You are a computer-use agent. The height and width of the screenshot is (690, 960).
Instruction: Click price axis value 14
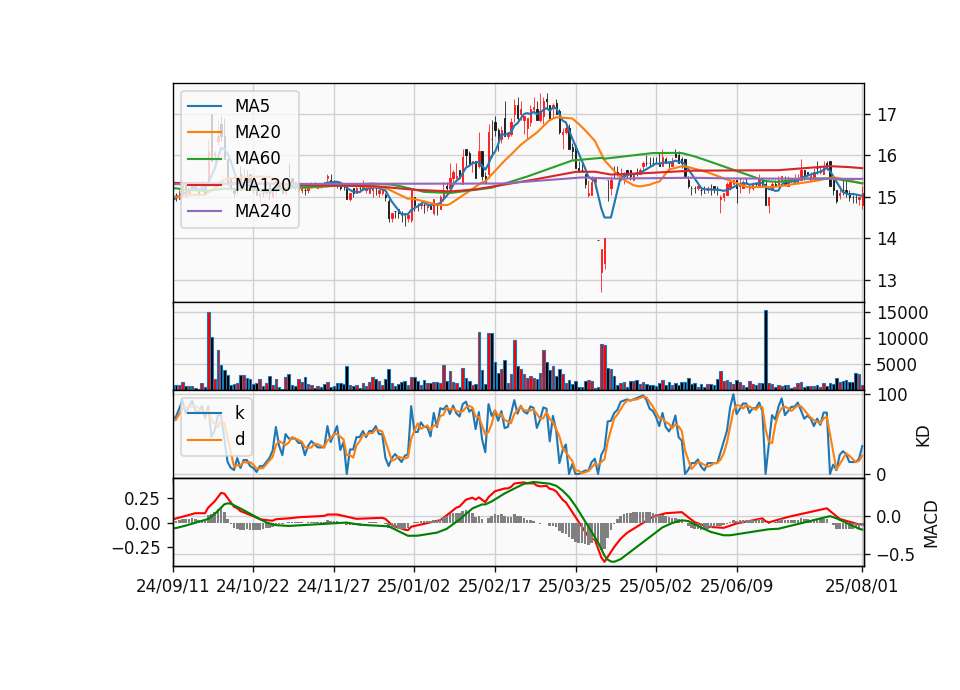point(887,239)
